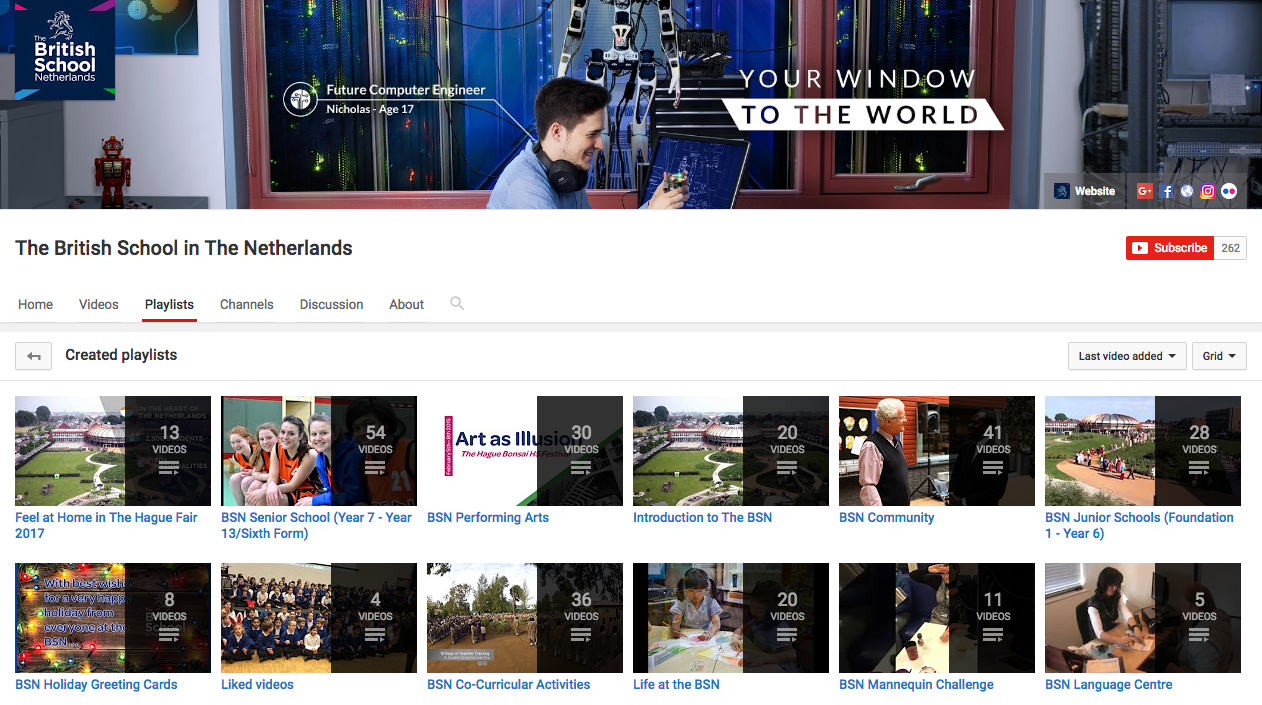Open the BSN Language Centre title link
Screen dimensions: 1262x705
(x=1108, y=685)
